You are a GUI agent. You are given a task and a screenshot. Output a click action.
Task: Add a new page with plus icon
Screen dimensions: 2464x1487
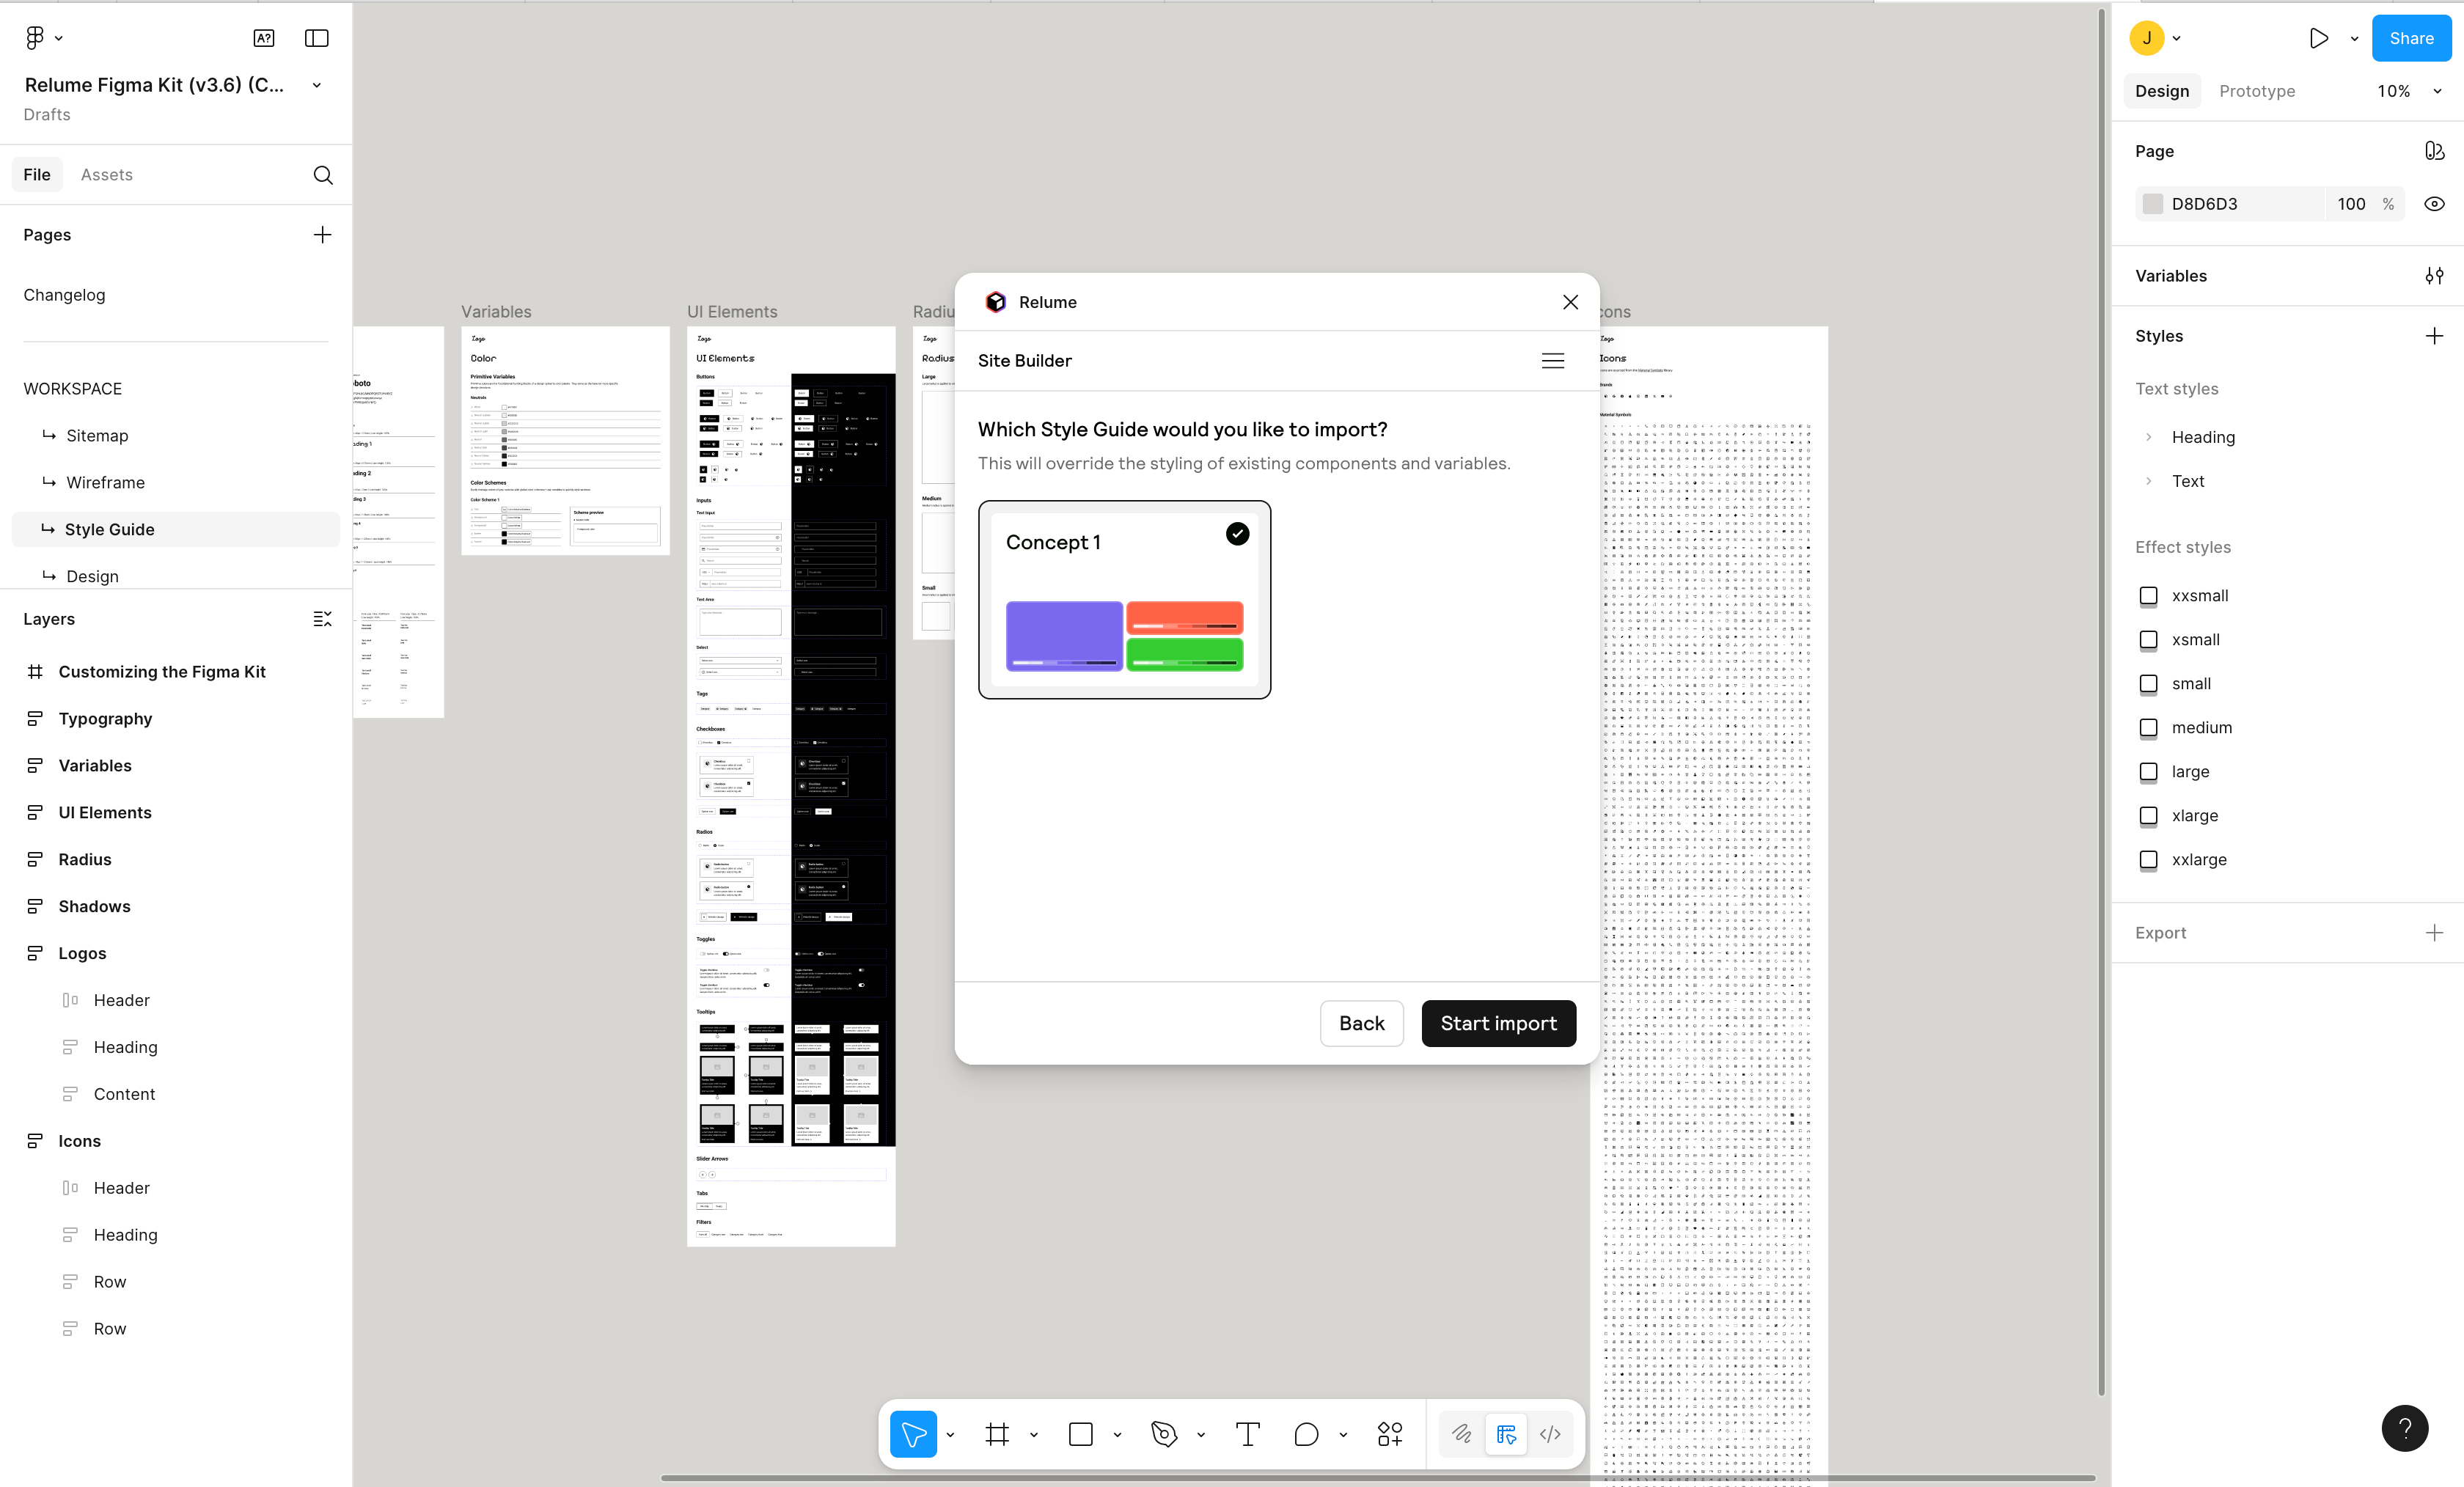[x=322, y=235]
